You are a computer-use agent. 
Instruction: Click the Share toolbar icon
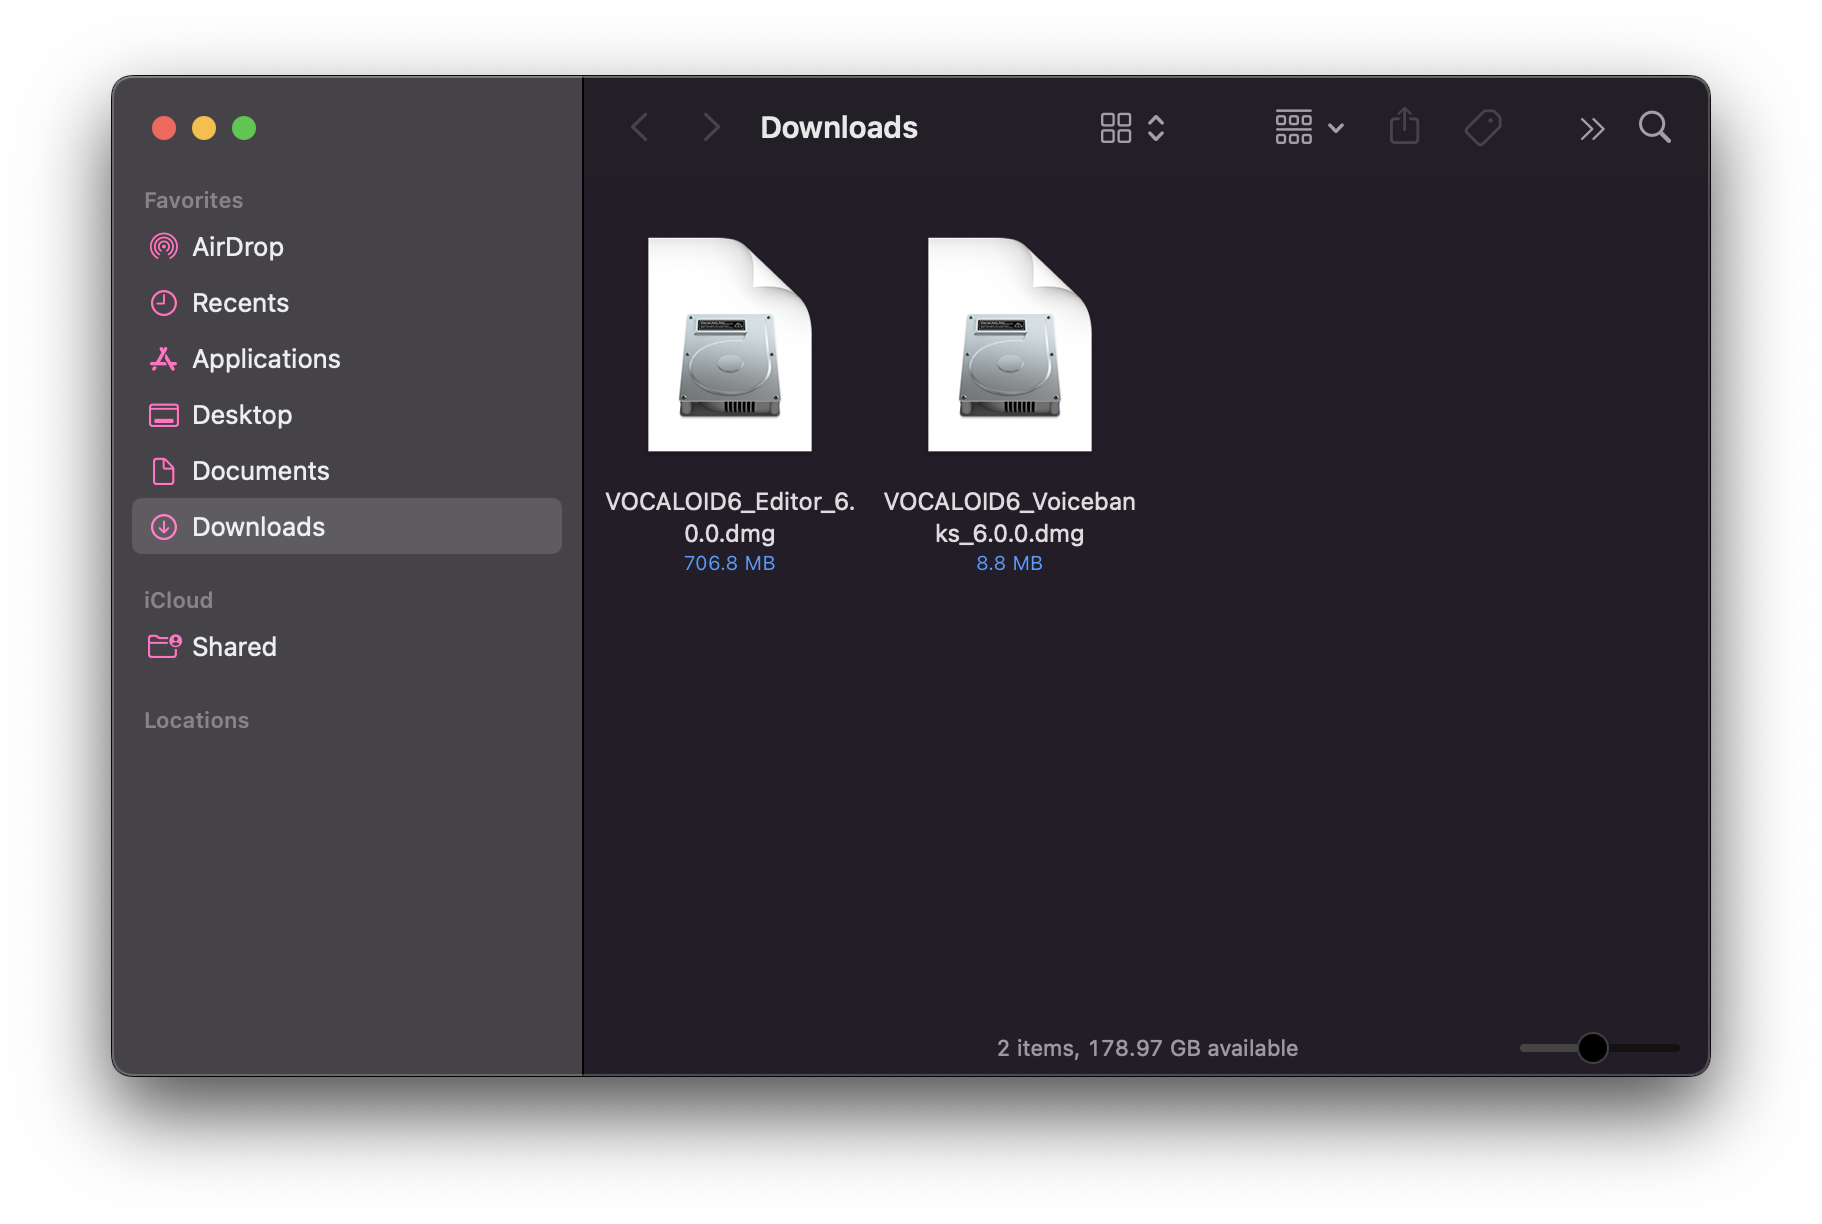pyautogui.click(x=1405, y=127)
